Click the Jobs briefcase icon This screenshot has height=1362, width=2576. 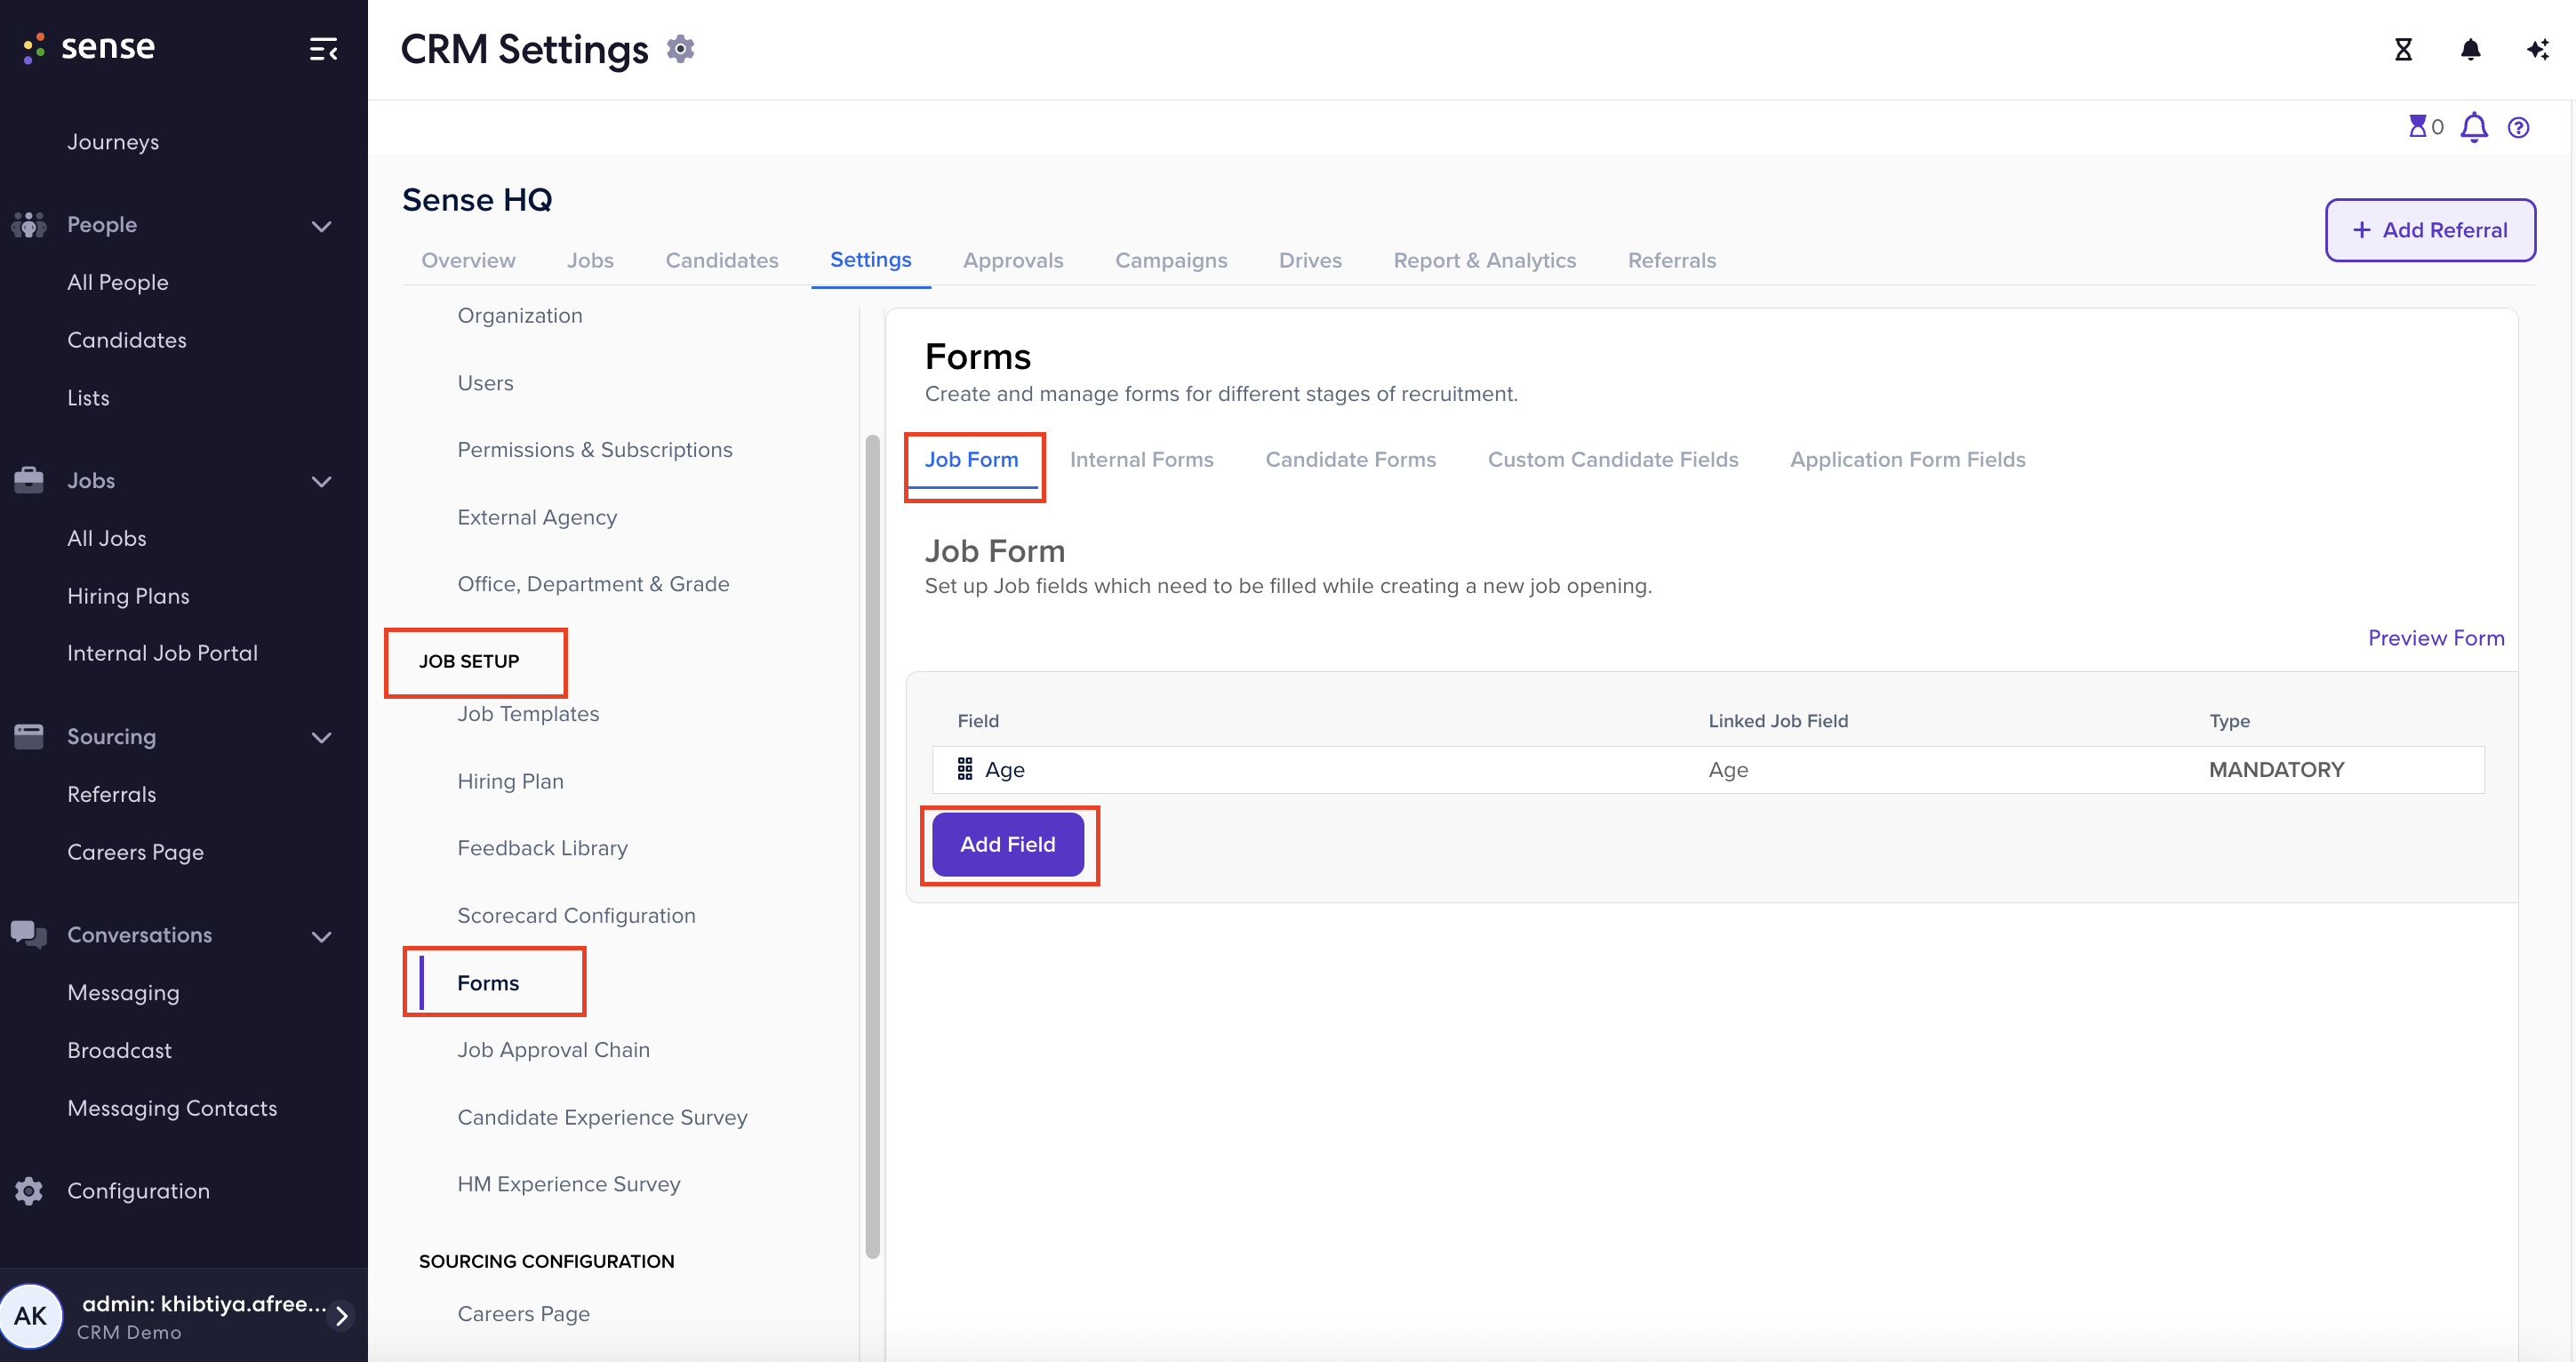tap(29, 480)
